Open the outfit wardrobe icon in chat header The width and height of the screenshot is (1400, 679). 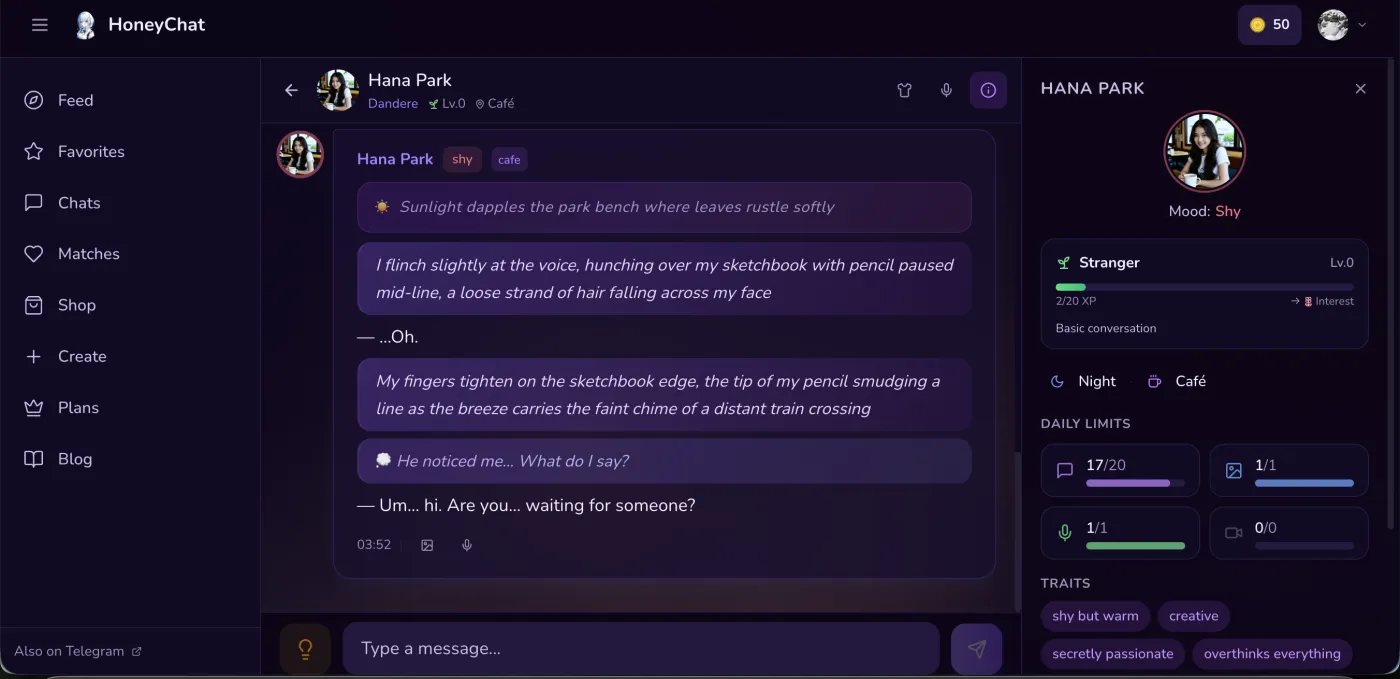[x=903, y=90]
